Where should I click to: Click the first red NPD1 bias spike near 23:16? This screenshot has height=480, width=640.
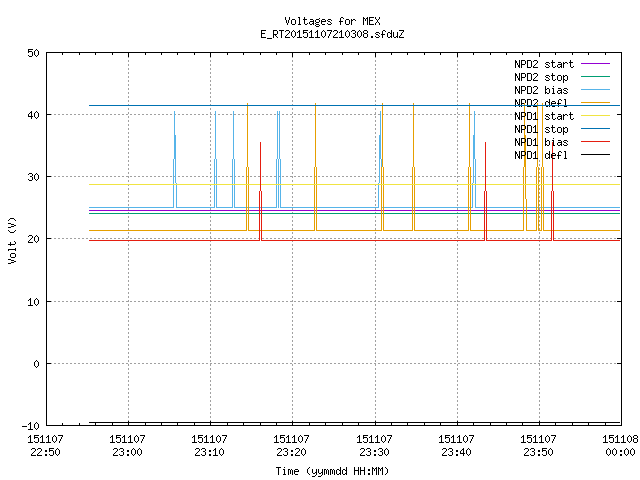260,191
